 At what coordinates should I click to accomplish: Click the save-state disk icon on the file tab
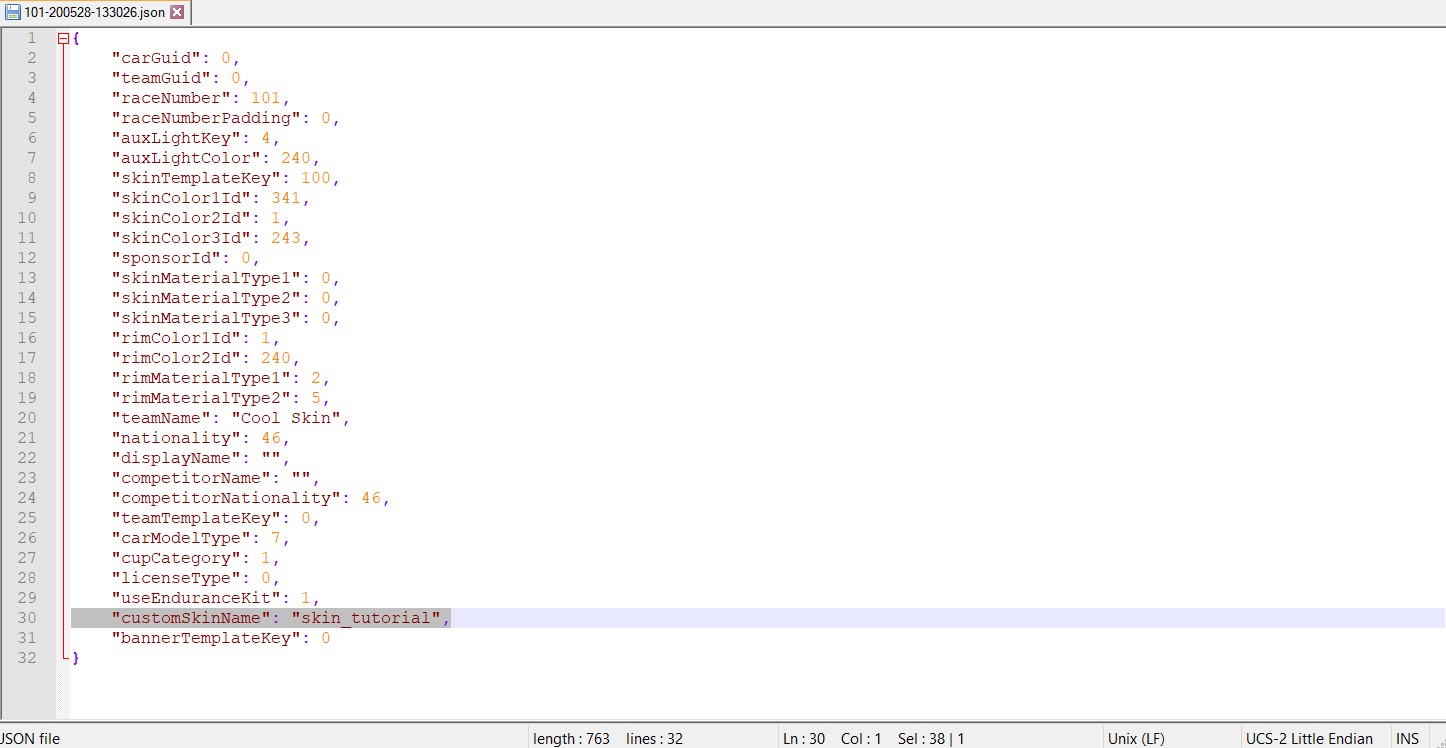tap(13, 13)
